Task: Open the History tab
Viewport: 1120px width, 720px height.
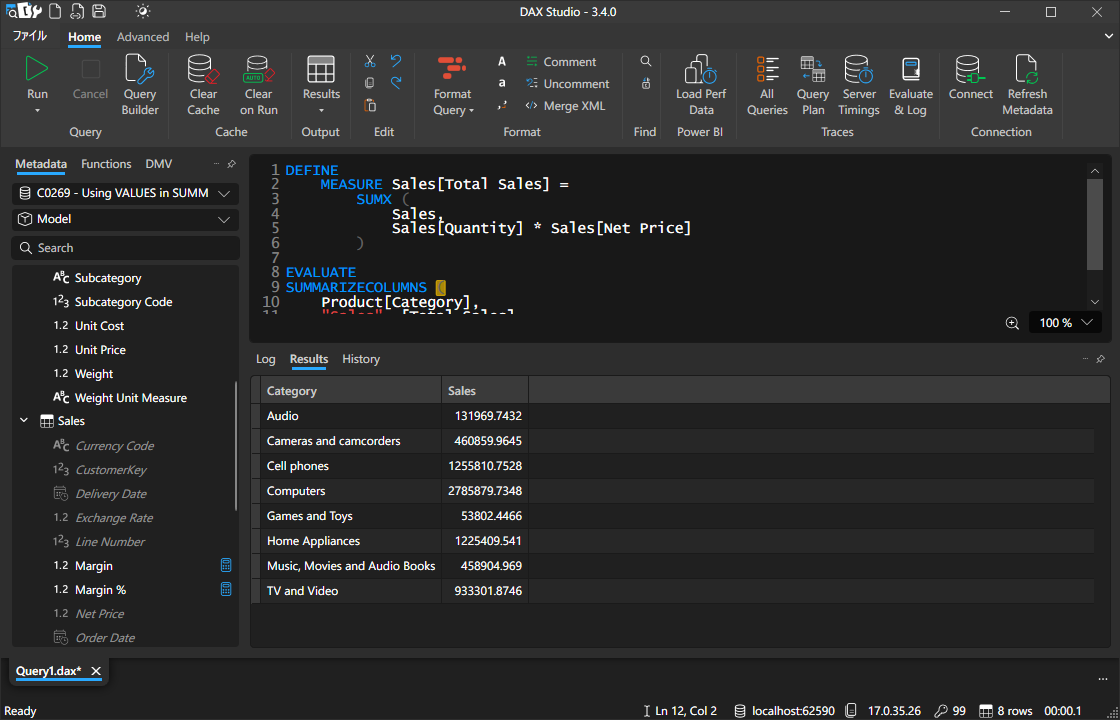Action: [x=361, y=359]
